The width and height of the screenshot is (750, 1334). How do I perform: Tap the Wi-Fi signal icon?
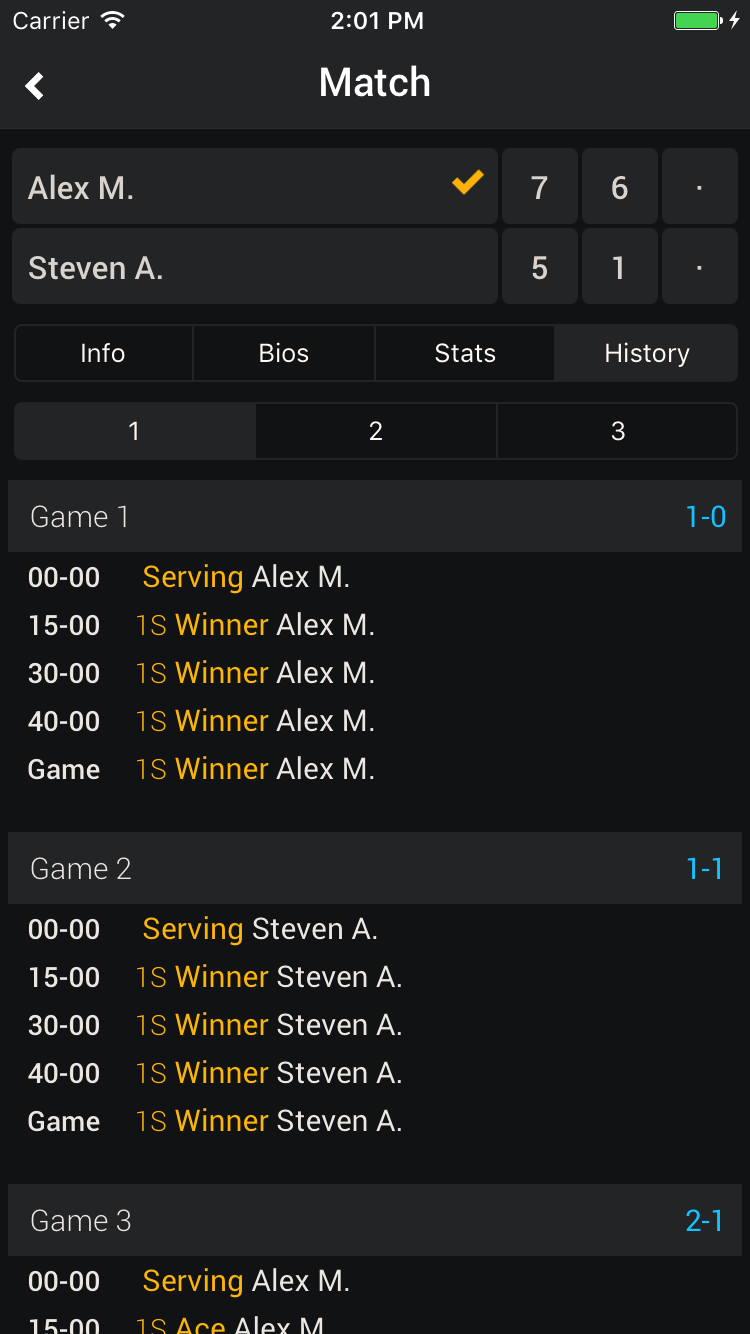[x=113, y=21]
